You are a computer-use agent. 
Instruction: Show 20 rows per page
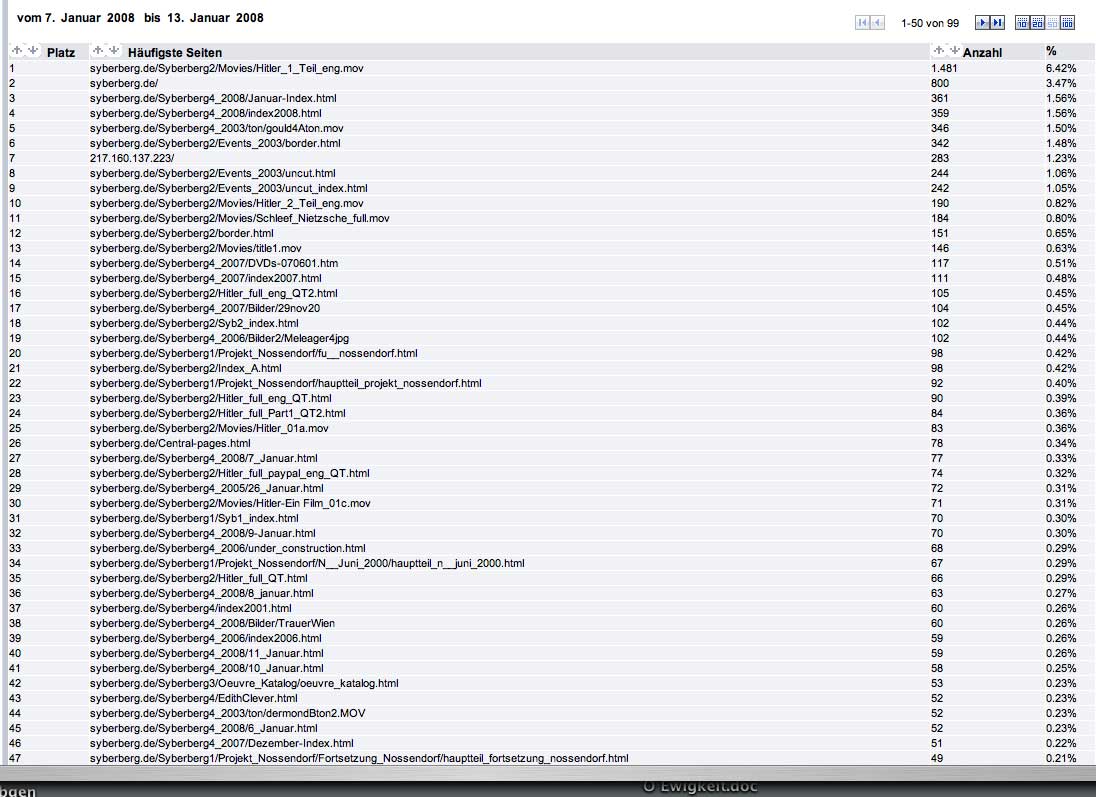click(x=1038, y=23)
